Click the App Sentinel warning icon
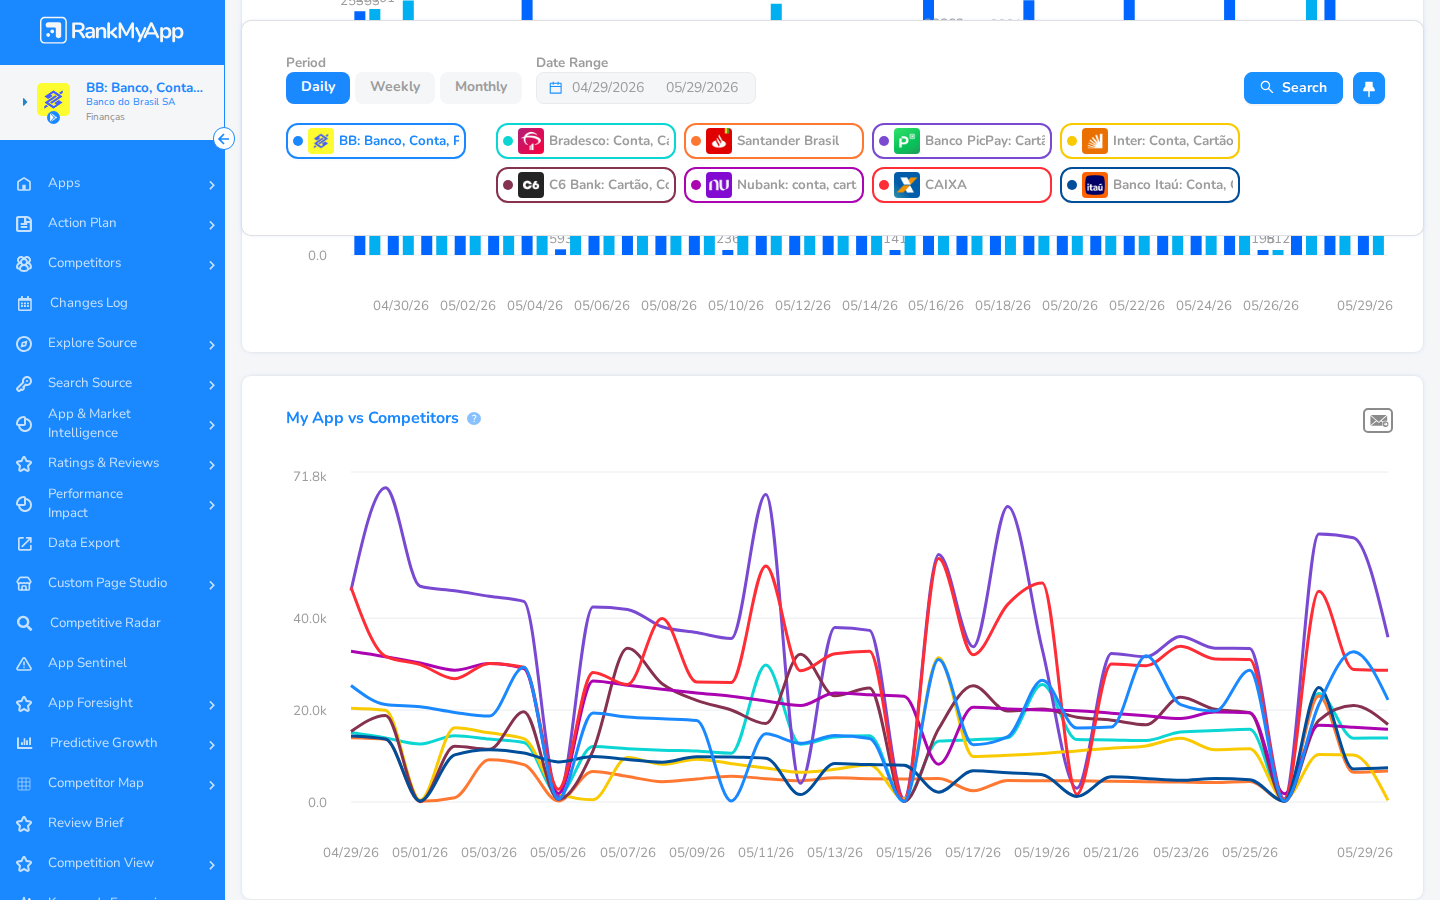This screenshot has height=900, width=1440. click(24, 664)
